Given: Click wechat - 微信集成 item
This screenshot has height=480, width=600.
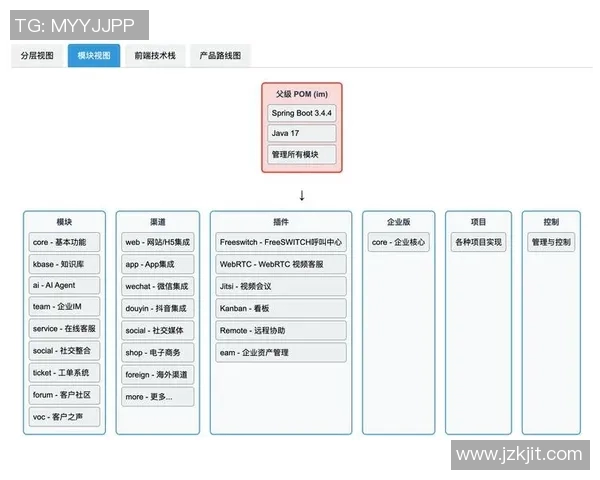Looking at the screenshot, I should click(x=158, y=286).
